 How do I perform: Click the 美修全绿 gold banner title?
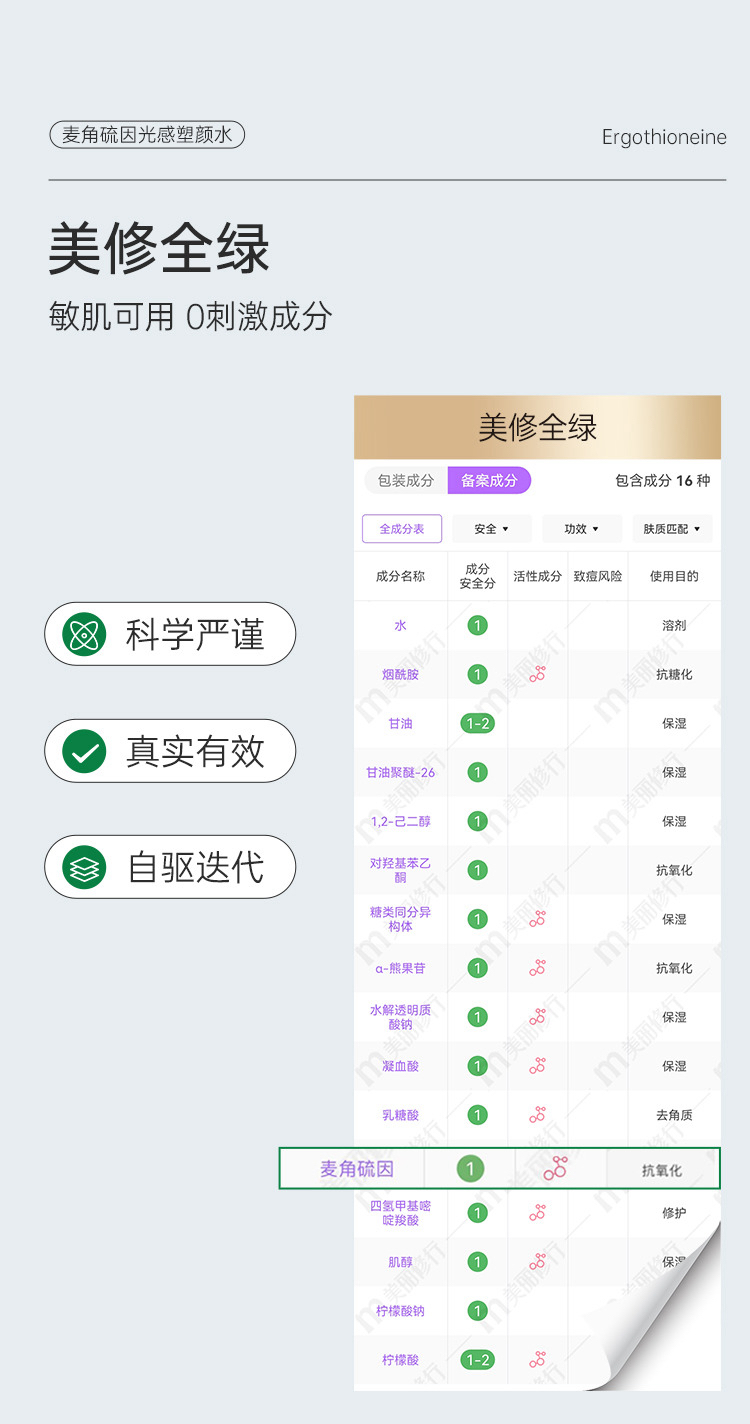click(537, 428)
